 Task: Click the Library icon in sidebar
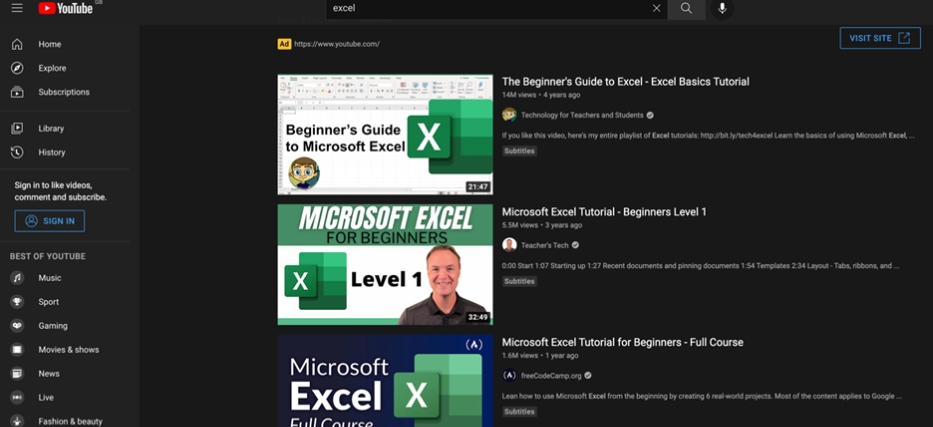(17, 128)
